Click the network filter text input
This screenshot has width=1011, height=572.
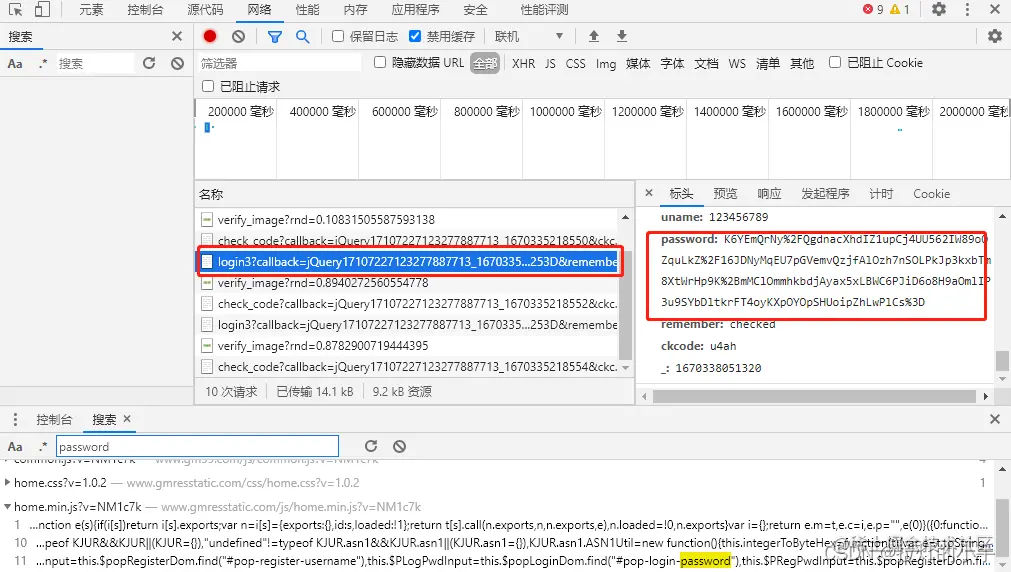279,63
